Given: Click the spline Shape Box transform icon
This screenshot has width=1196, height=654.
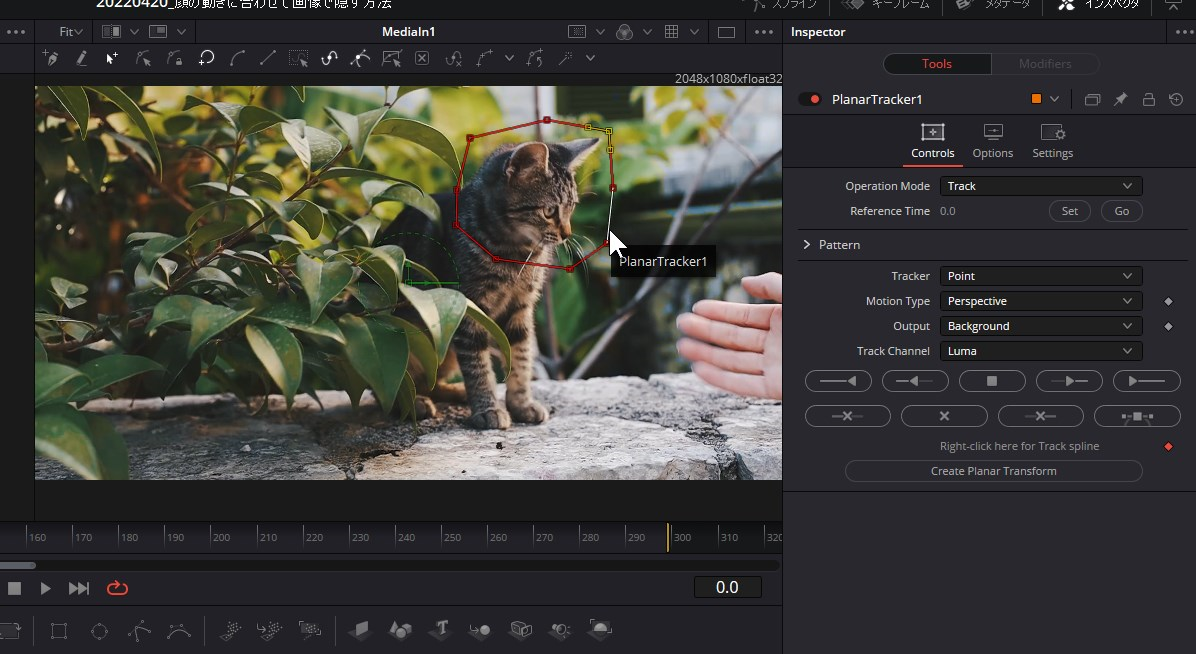Looking at the screenshot, I should point(391,58).
